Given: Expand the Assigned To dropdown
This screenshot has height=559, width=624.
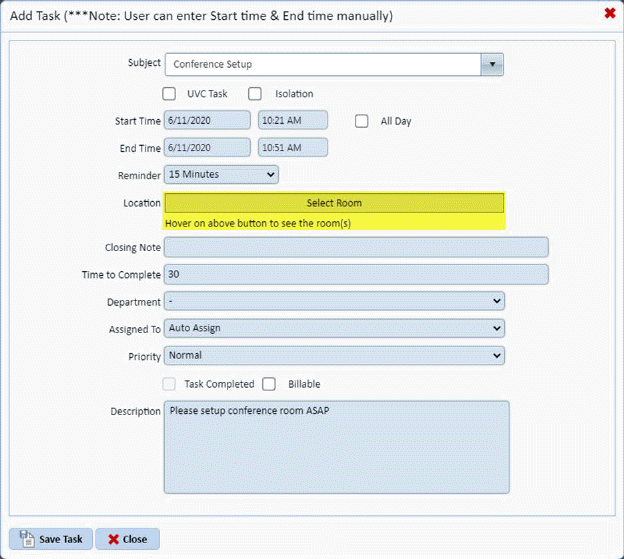Looking at the screenshot, I should click(x=334, y=328).
